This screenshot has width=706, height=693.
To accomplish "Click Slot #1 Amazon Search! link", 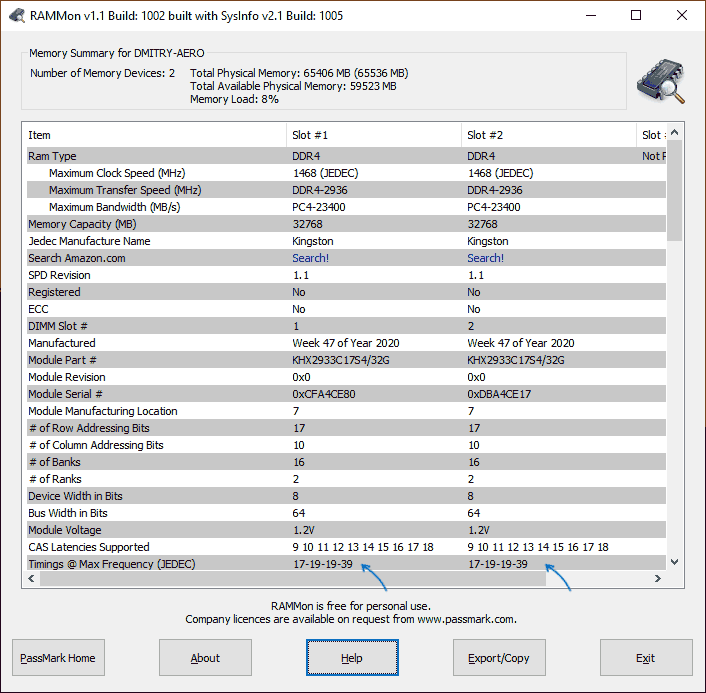I will point(310,258).
